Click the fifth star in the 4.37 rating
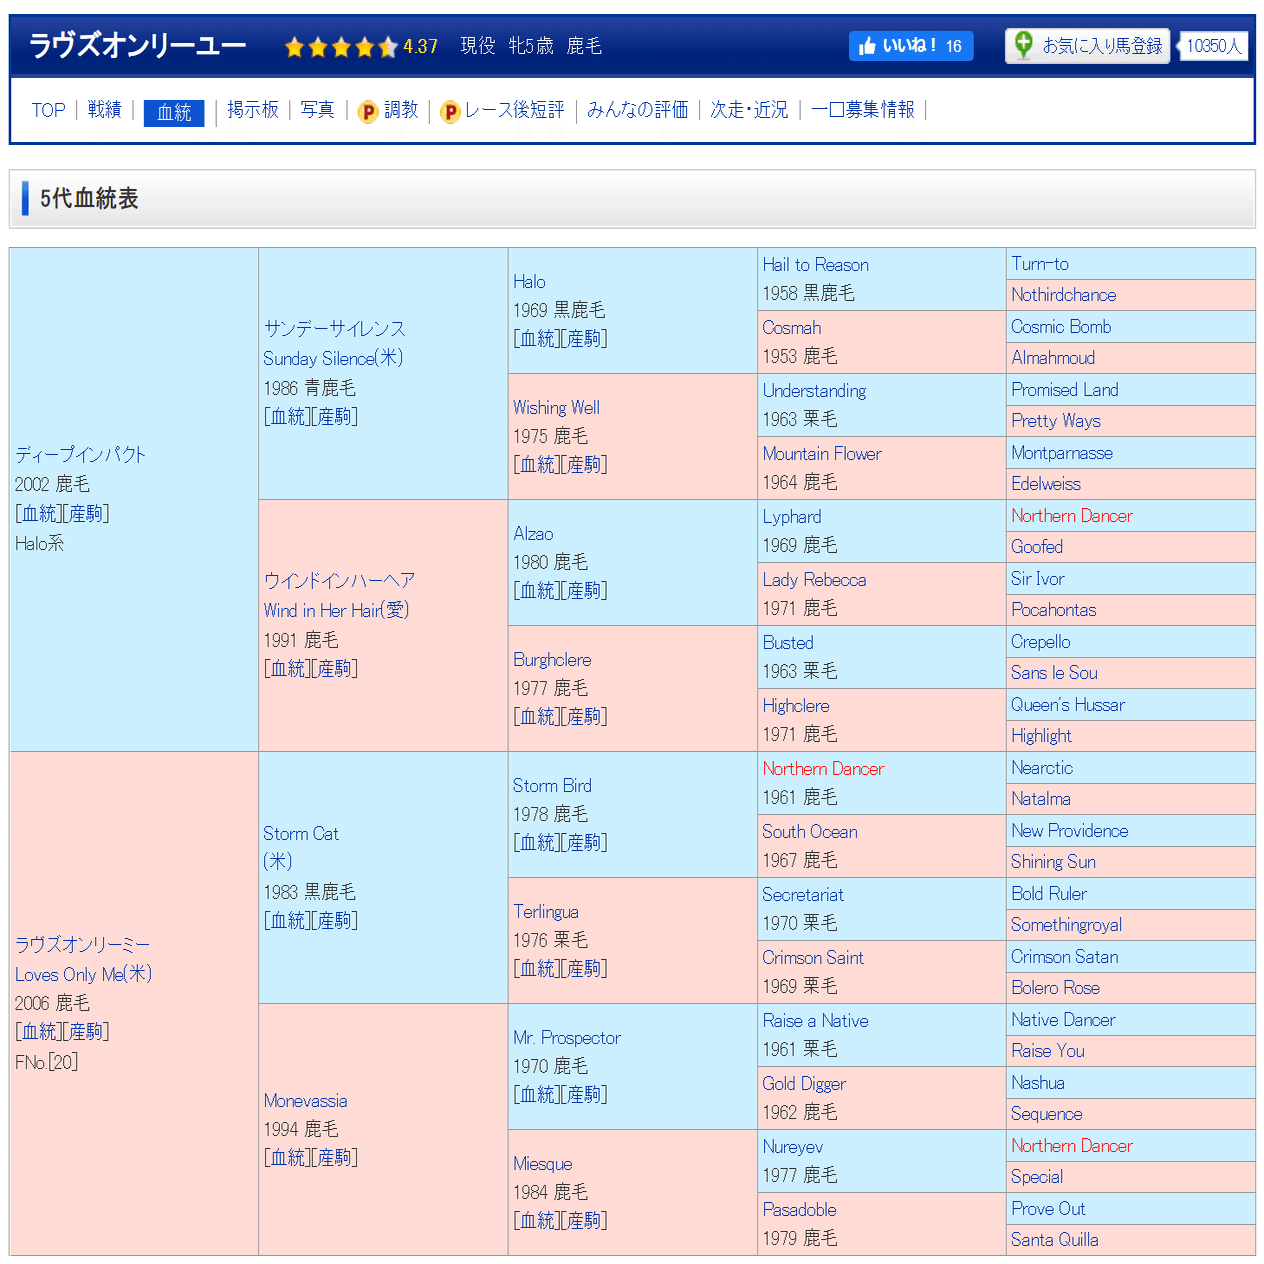This screenshot has width=1264, height=1264. 388,46
